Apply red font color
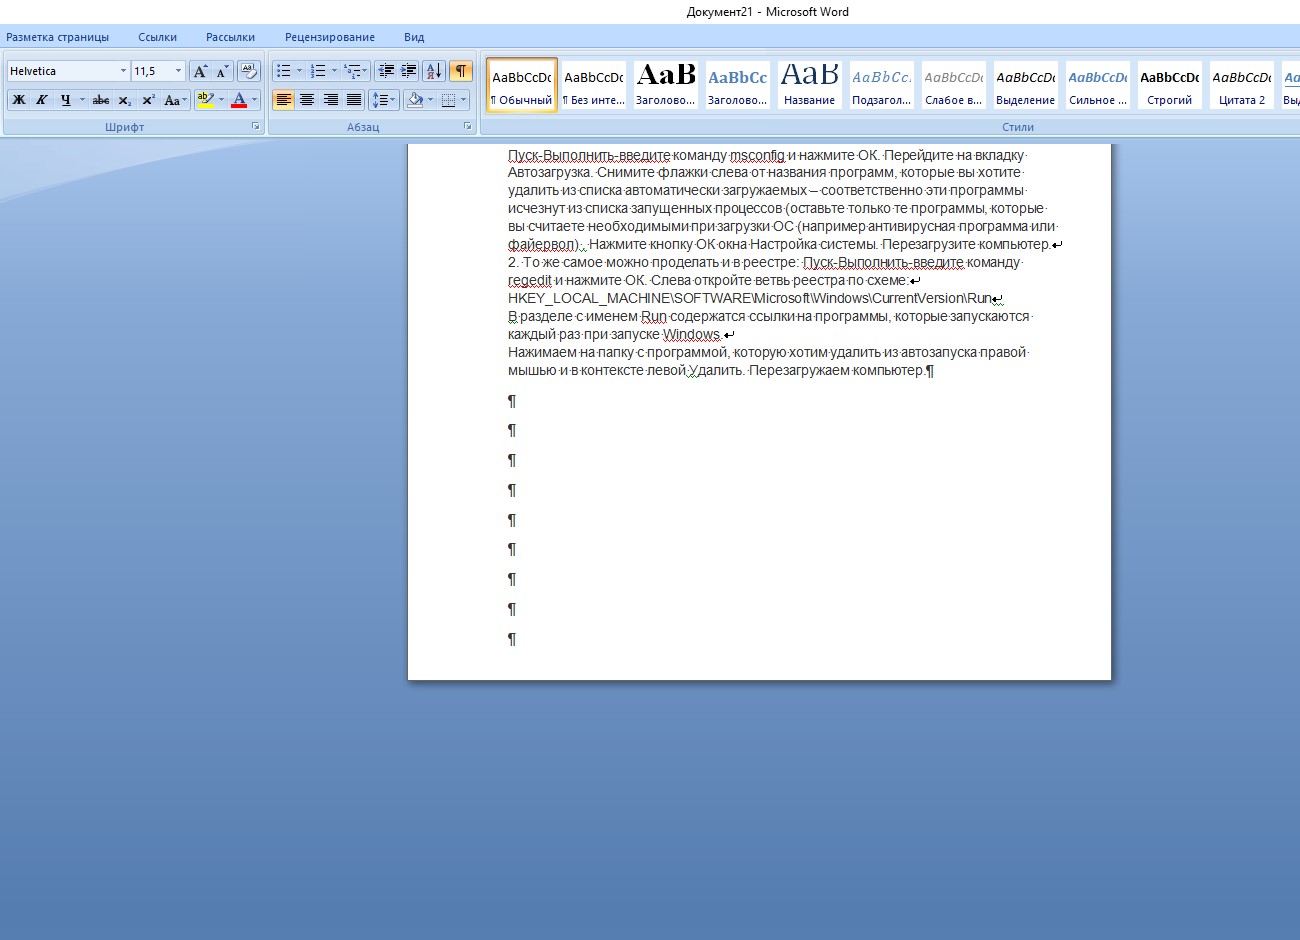The width and height of the screenshot is (1300, 940). tap(238, 100)
